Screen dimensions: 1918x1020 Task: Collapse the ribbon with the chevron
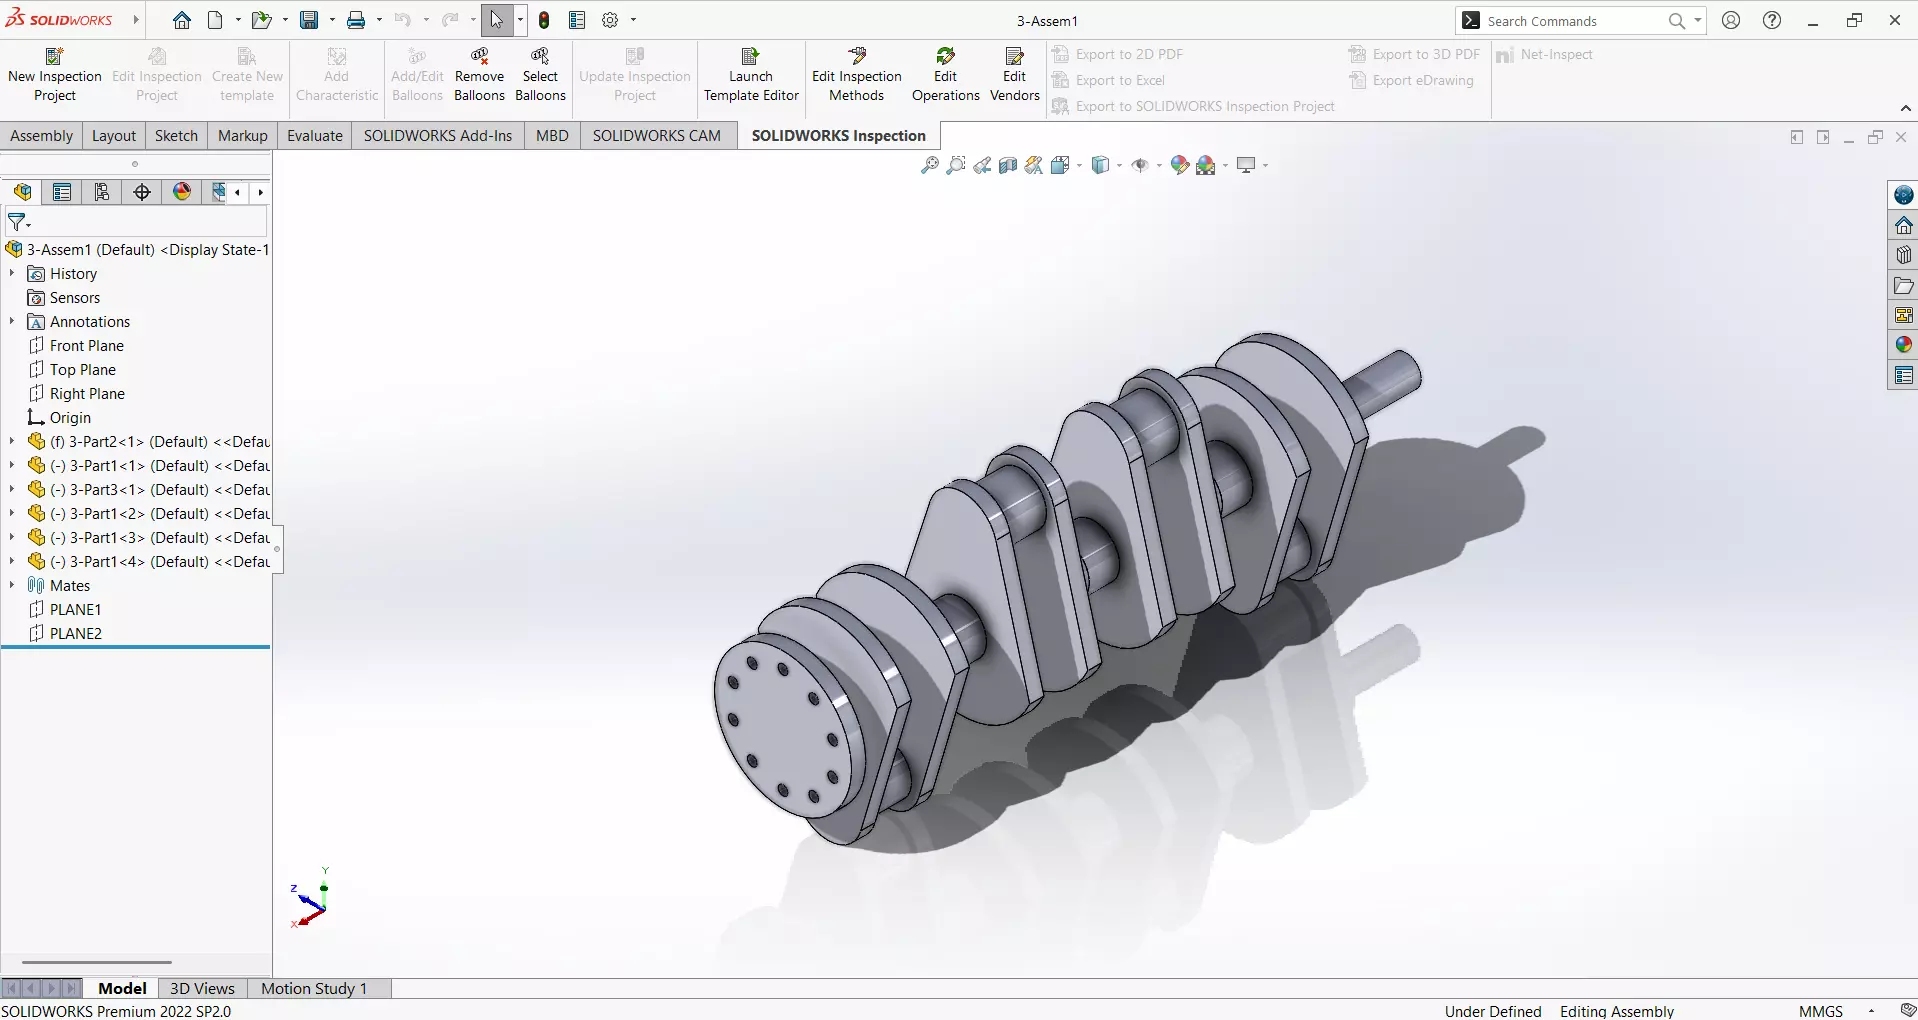coord(1905,108)
